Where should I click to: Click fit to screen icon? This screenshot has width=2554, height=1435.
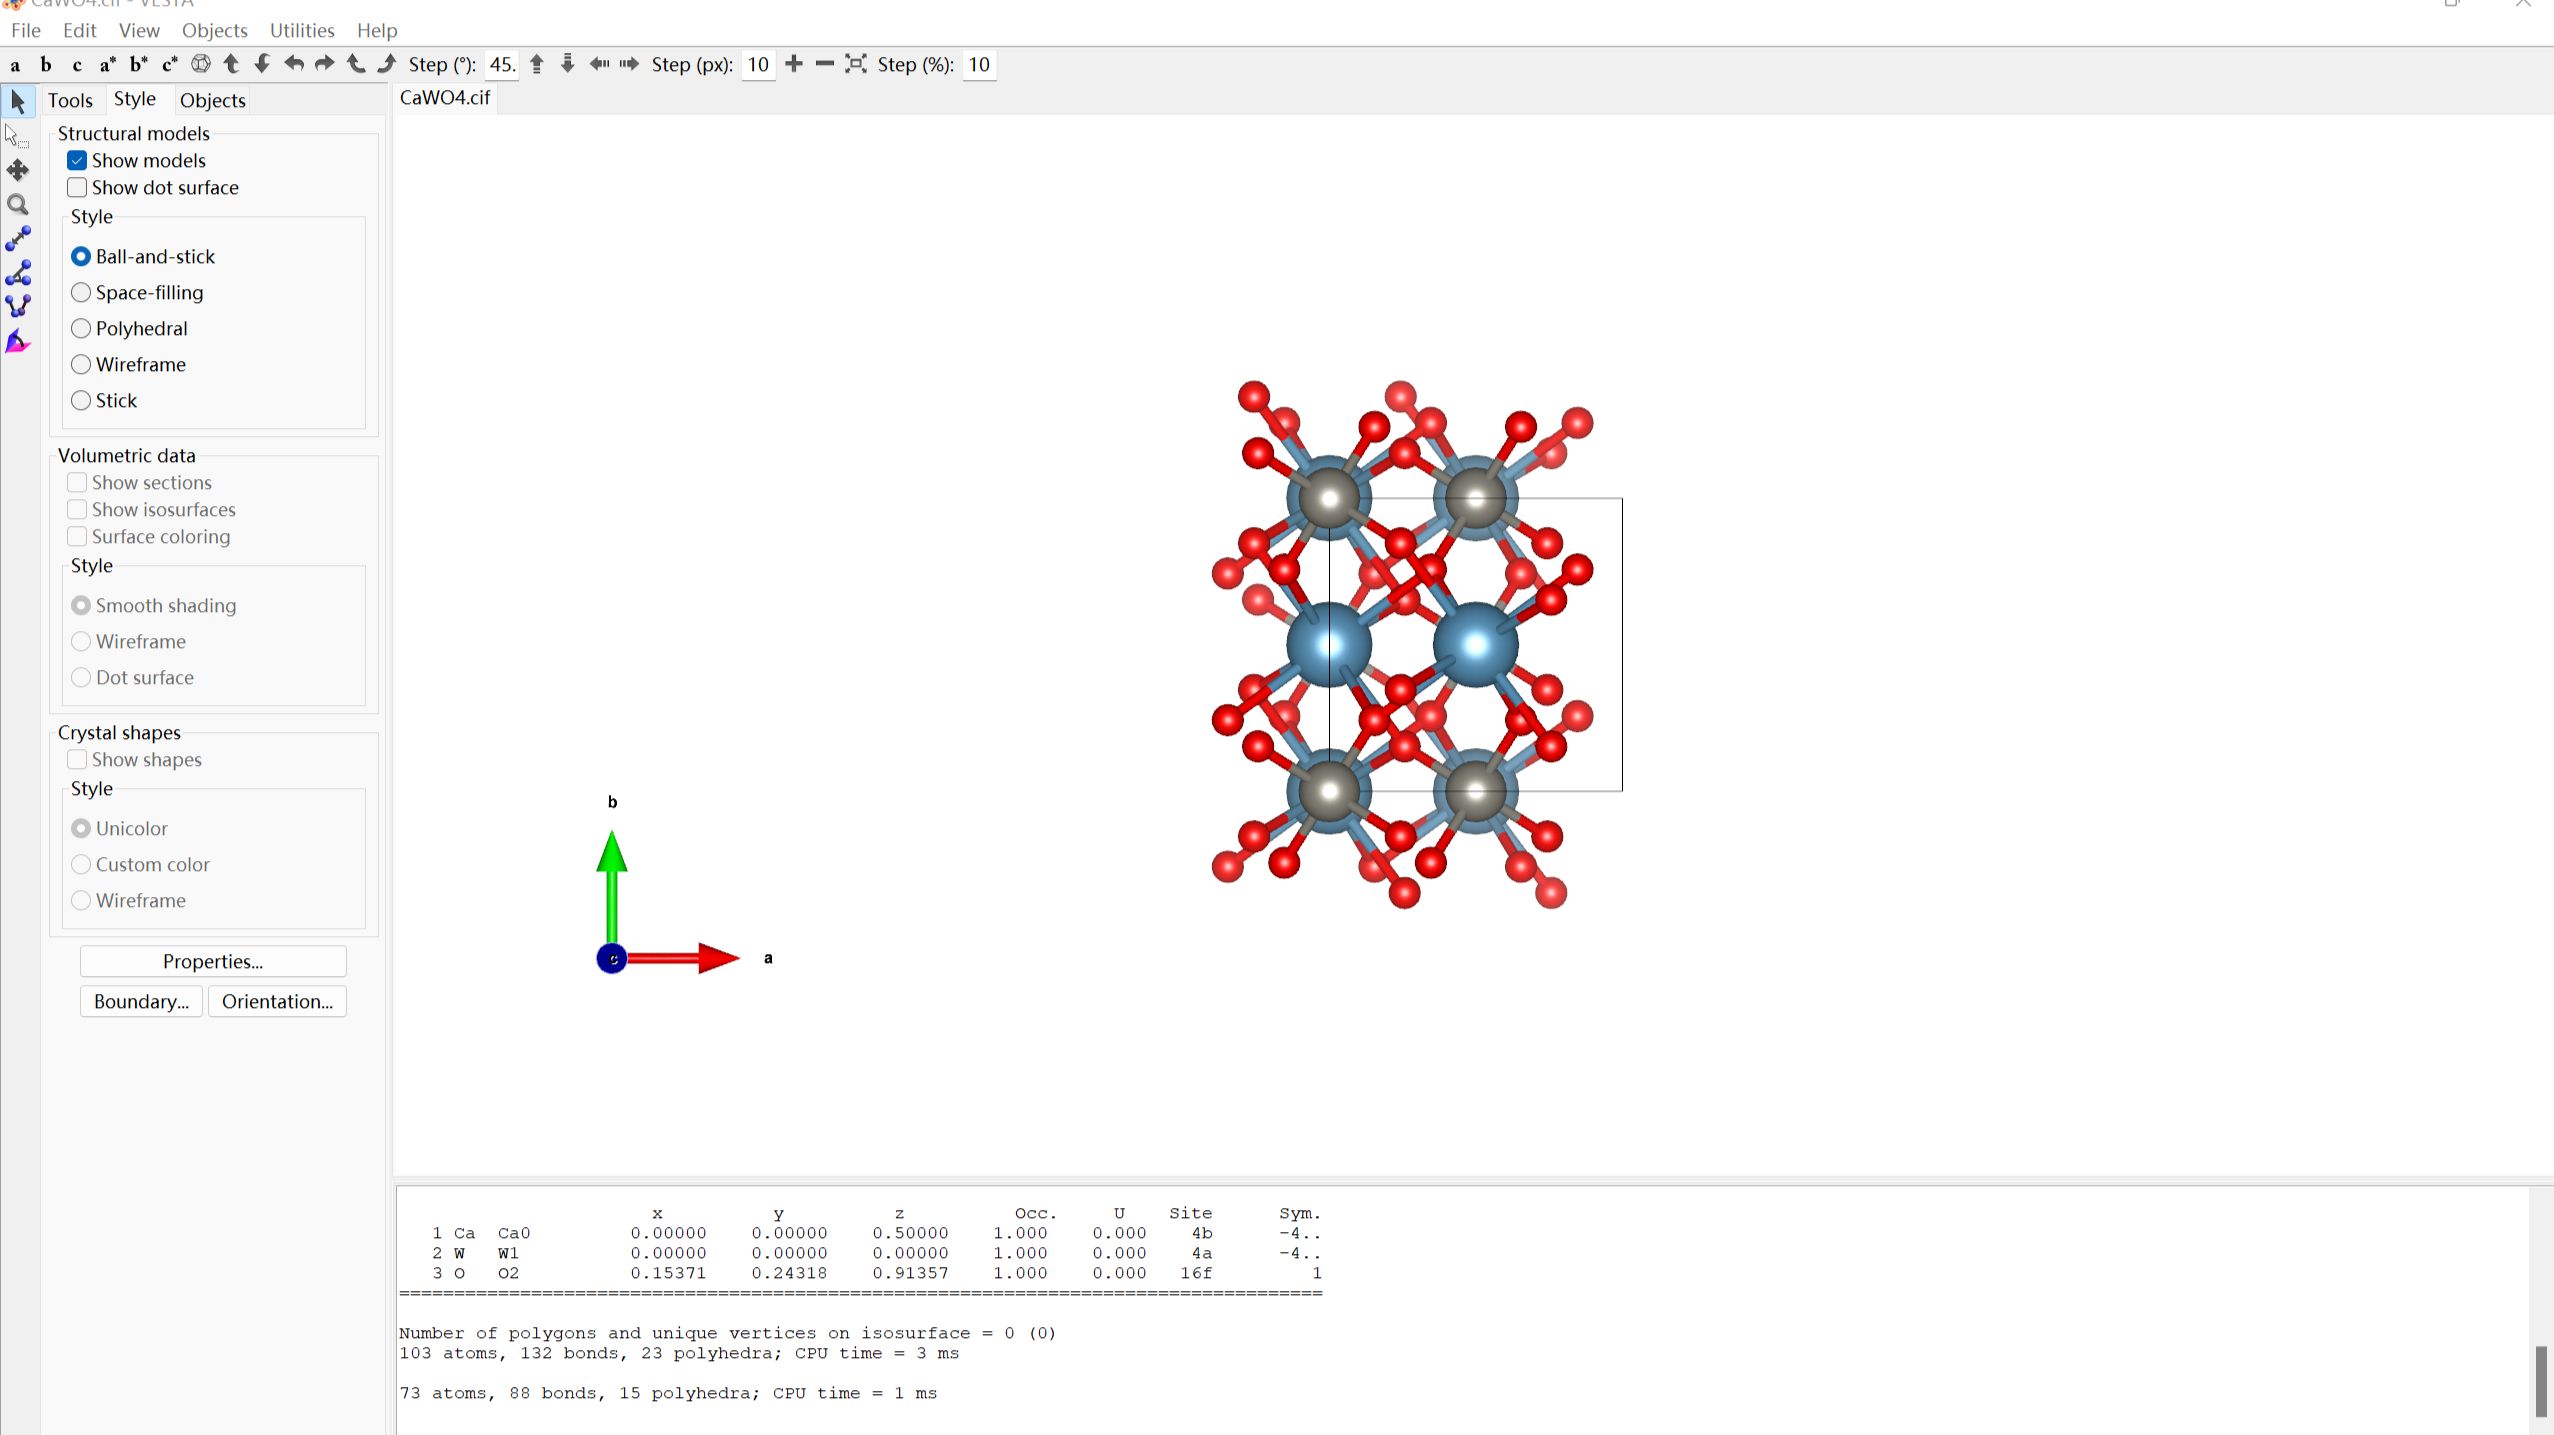point(855,65)
